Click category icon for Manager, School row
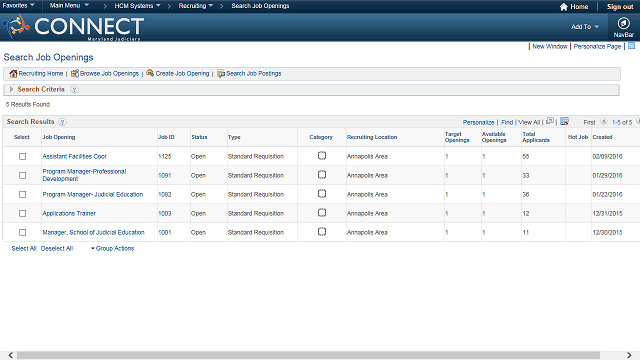Viewport: 640px width, 360px height. point(322,231)
